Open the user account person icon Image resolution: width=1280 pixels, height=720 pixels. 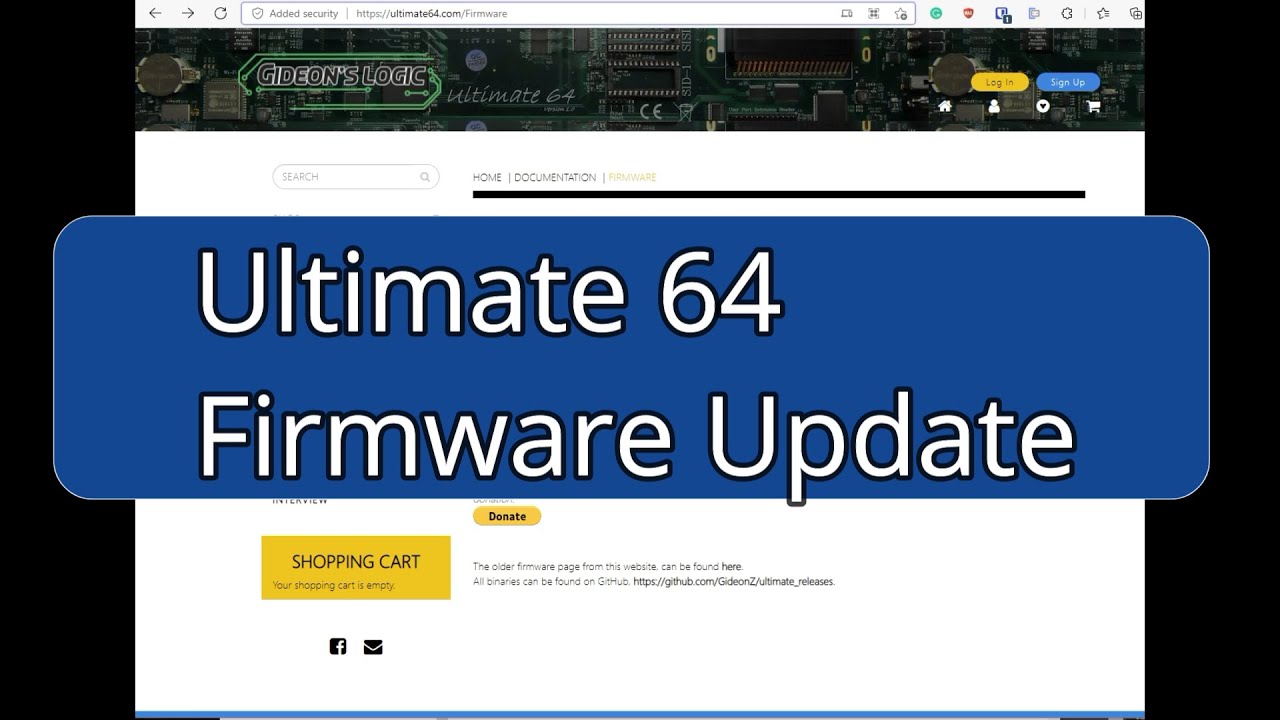(994, 106)
